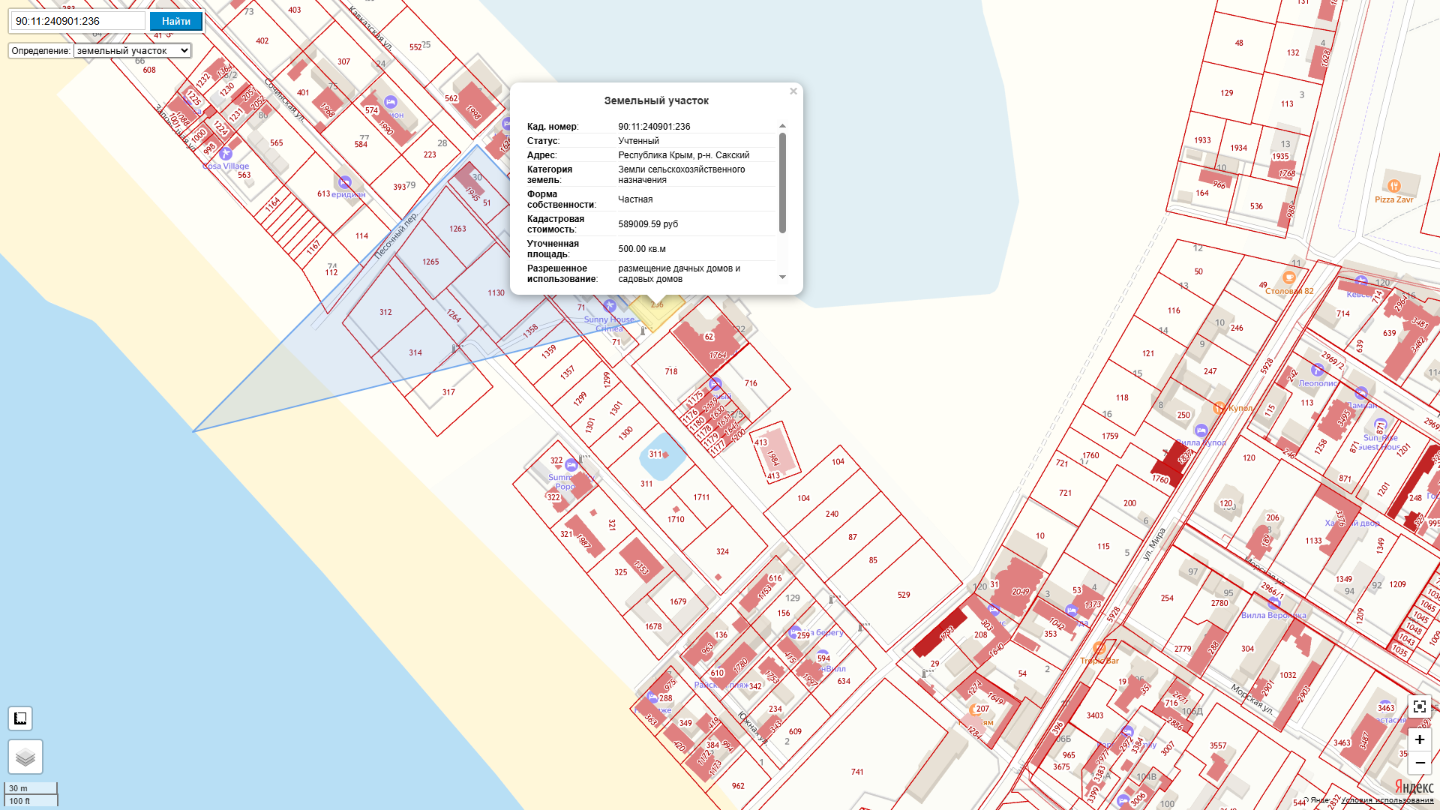This screenshot has height=810, width=1440.
Task: Click the Rosa Village hotel marker
Action: pos(226,154)
